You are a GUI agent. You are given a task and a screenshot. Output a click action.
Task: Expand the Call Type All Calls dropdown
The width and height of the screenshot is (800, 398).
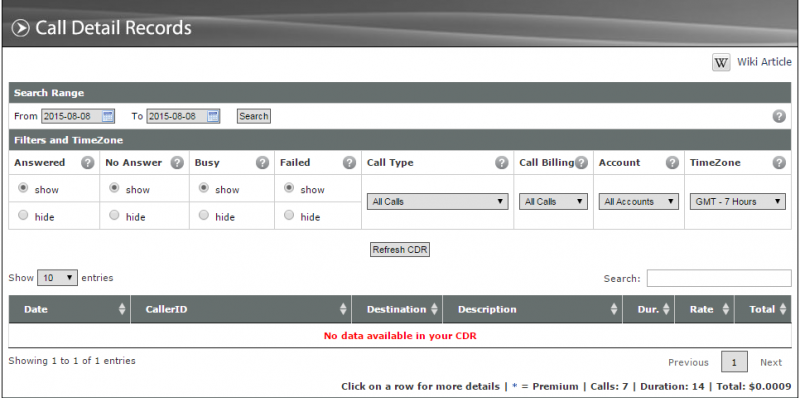coord(437,202)
